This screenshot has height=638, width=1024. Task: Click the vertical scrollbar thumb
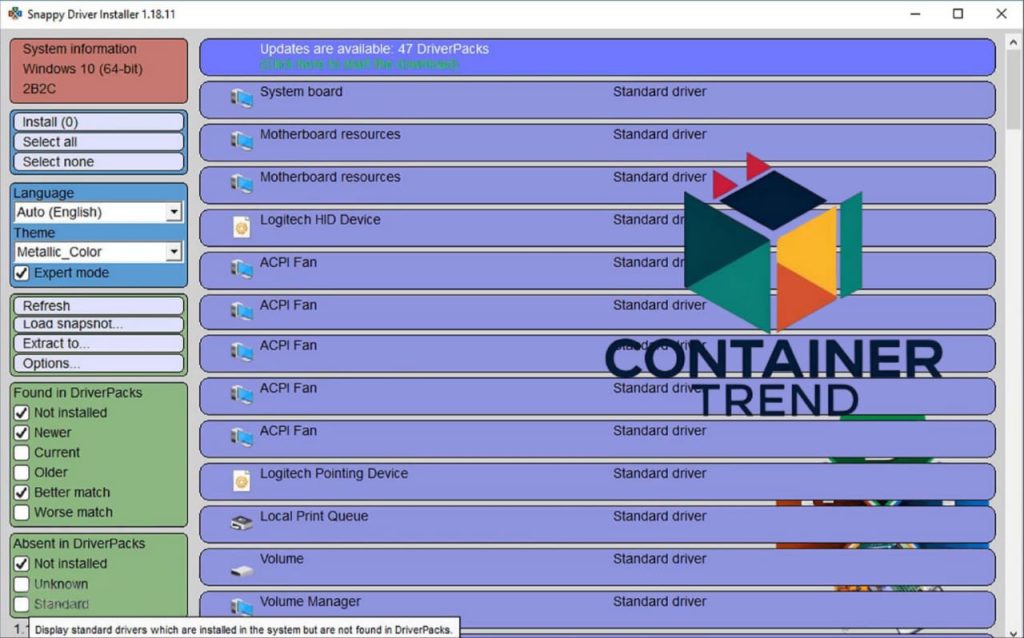[1014, 89]
